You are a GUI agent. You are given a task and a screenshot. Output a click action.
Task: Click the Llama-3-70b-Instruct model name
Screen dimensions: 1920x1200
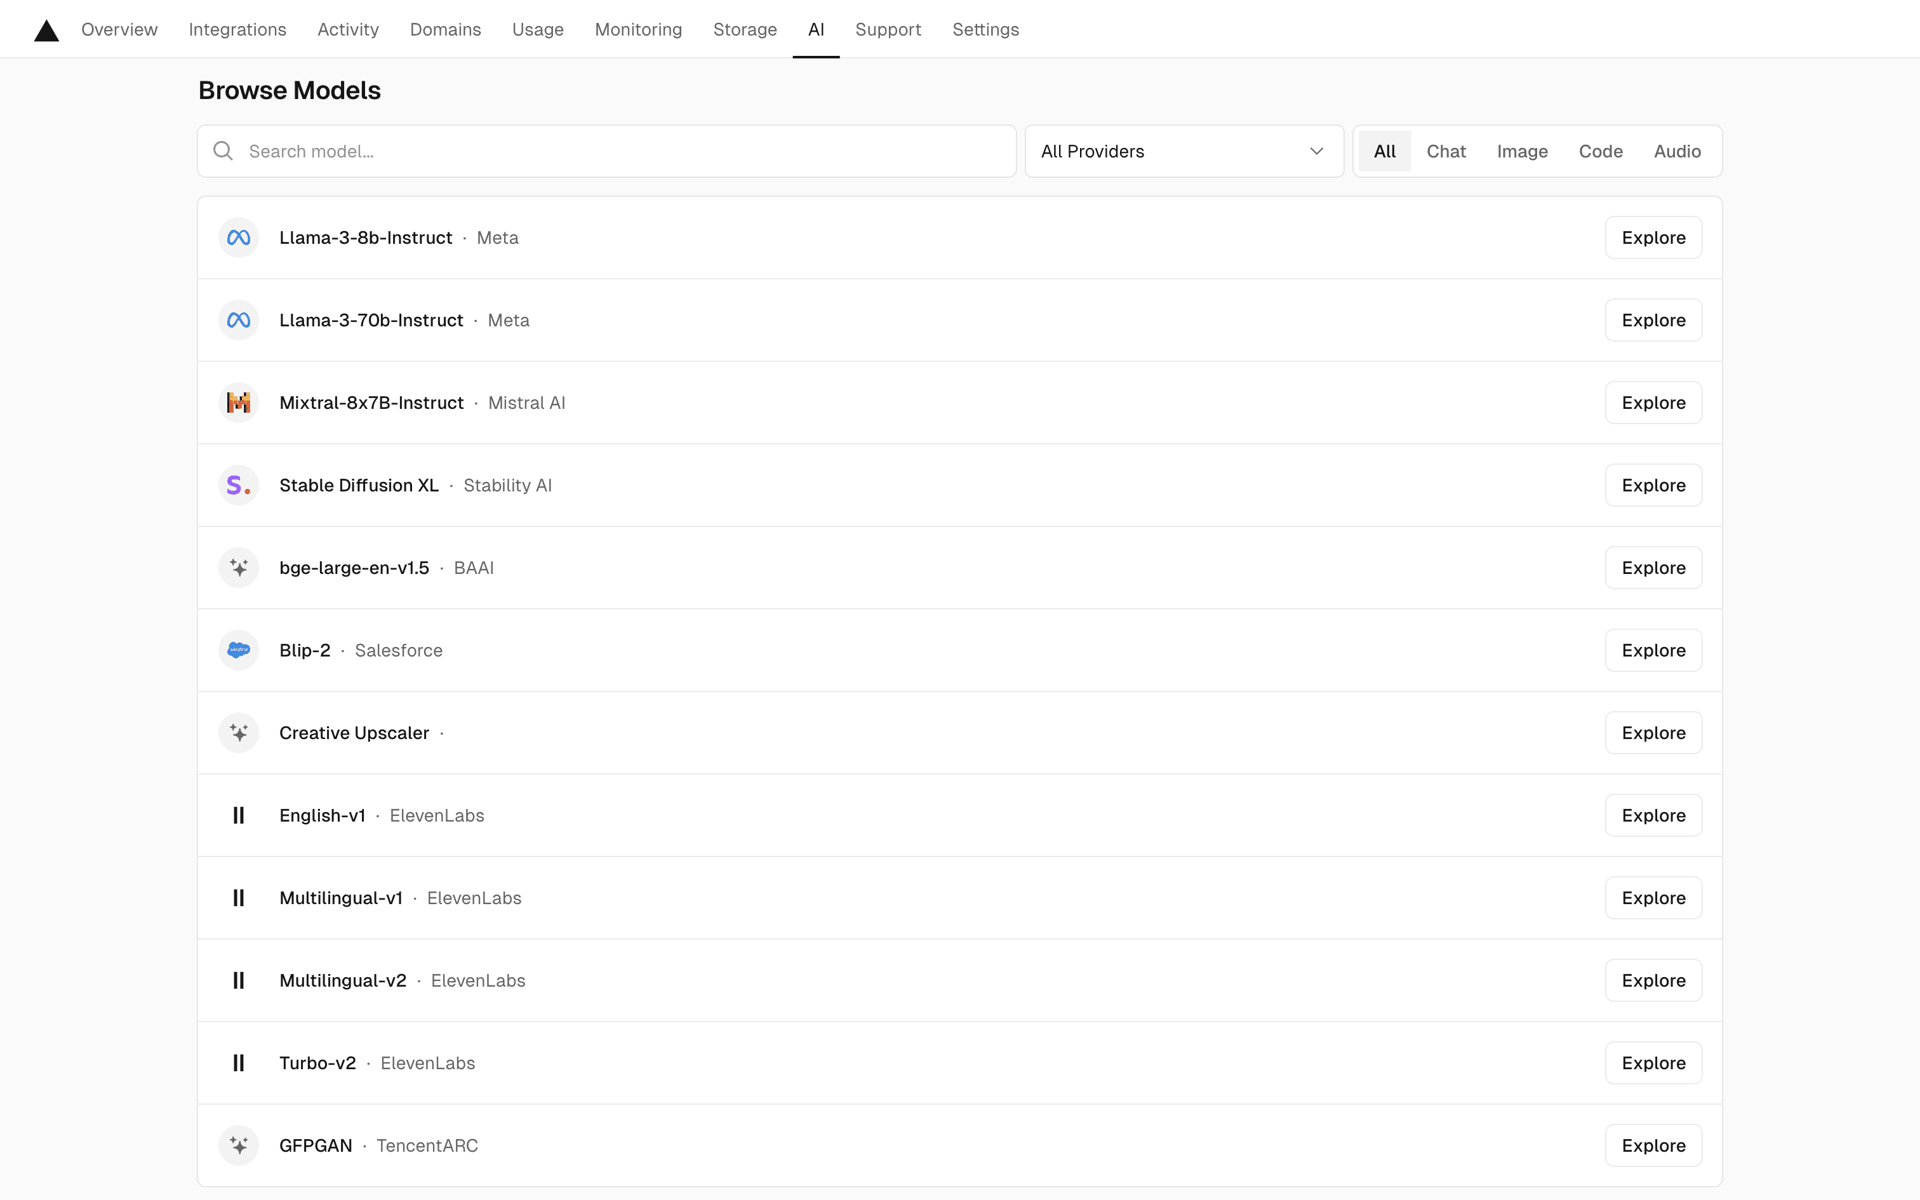pyautogui.click(x=371, y=320)
